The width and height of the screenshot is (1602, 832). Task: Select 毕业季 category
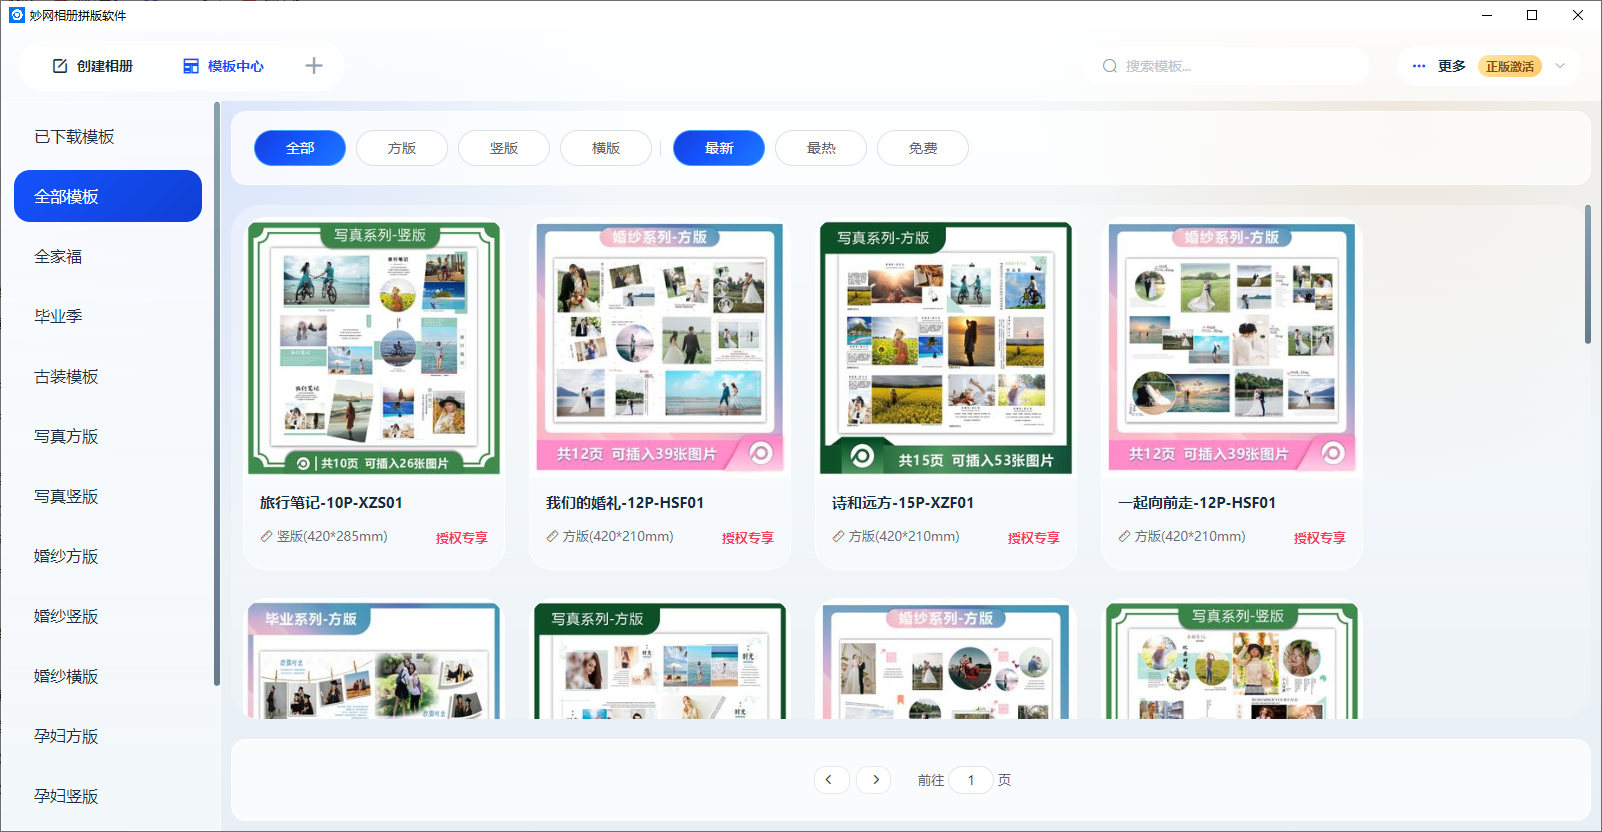108,317
